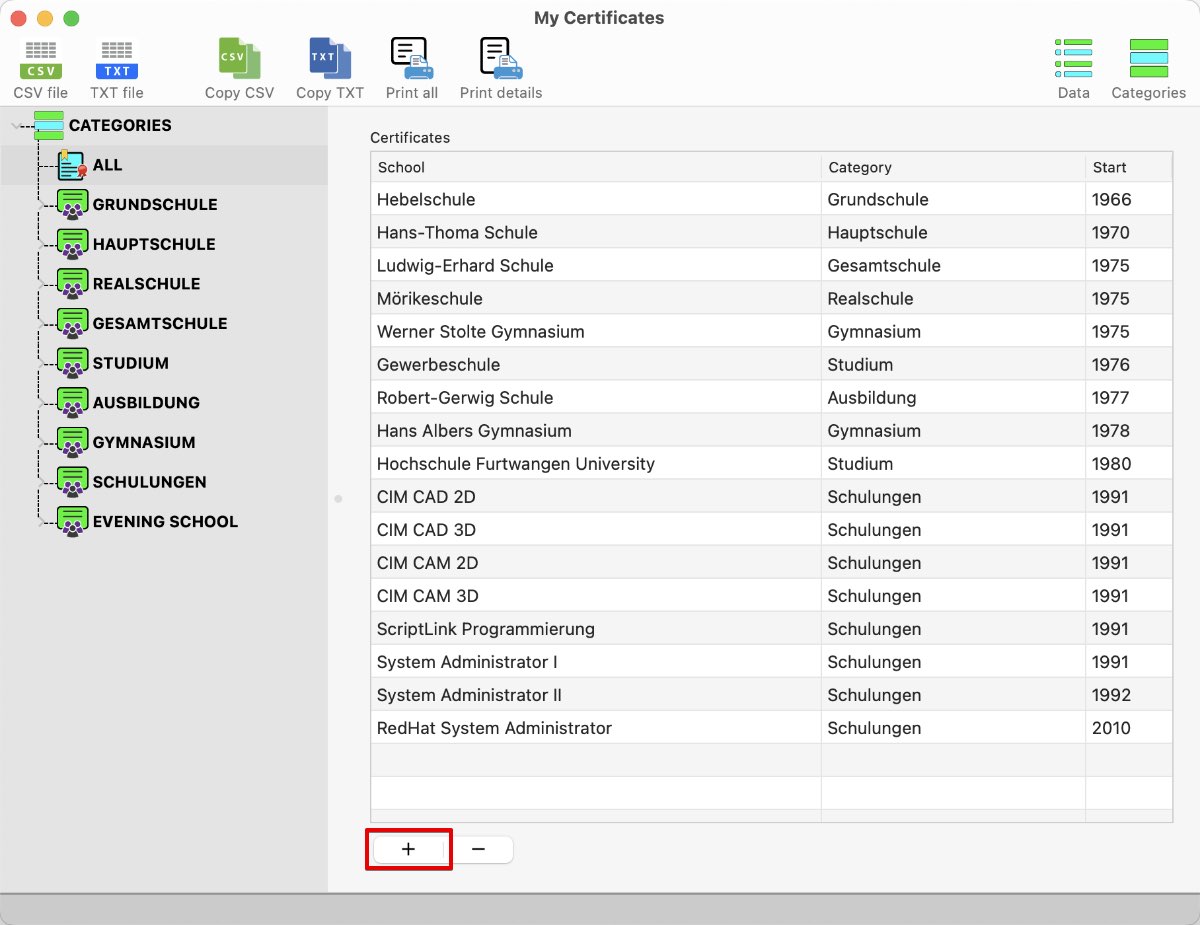Click the Gymnasium category icon in sidebar
The width and height of the screenshot is (1200, 925).
[72, 442]
